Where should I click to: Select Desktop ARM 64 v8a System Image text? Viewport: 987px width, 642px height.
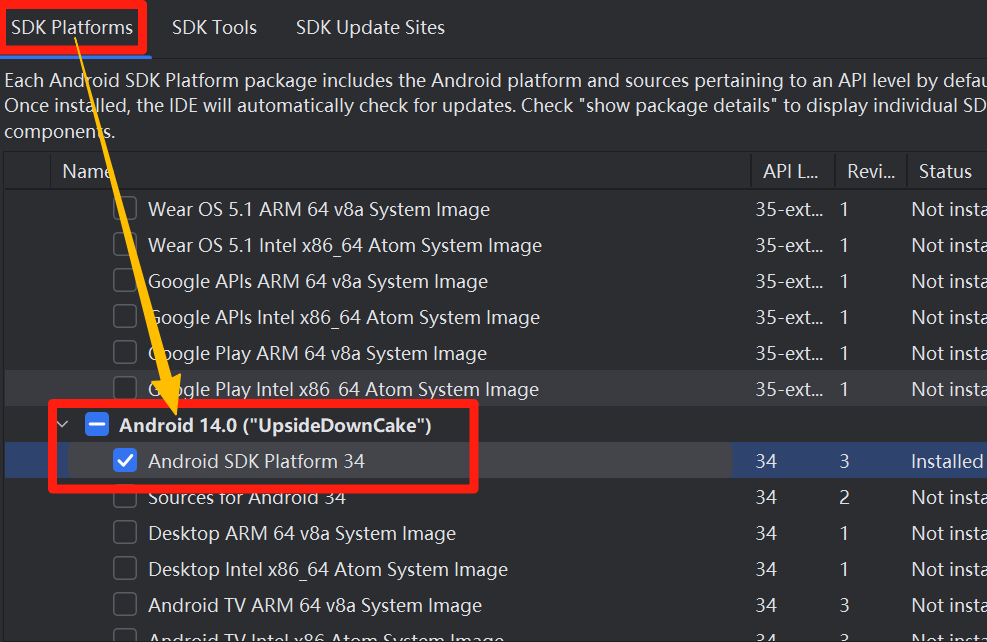(x=302, y=534)
